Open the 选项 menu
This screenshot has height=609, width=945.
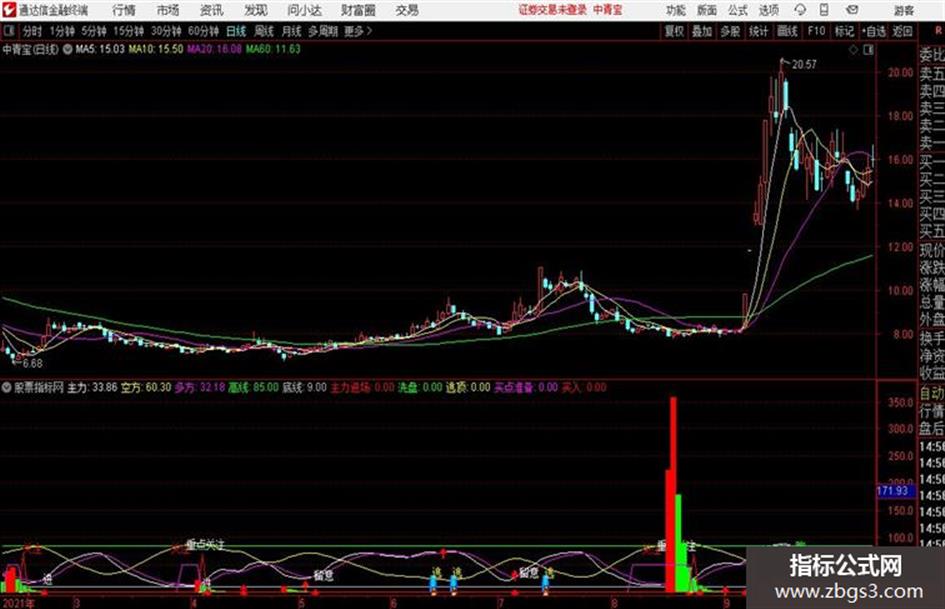point(769,10)
